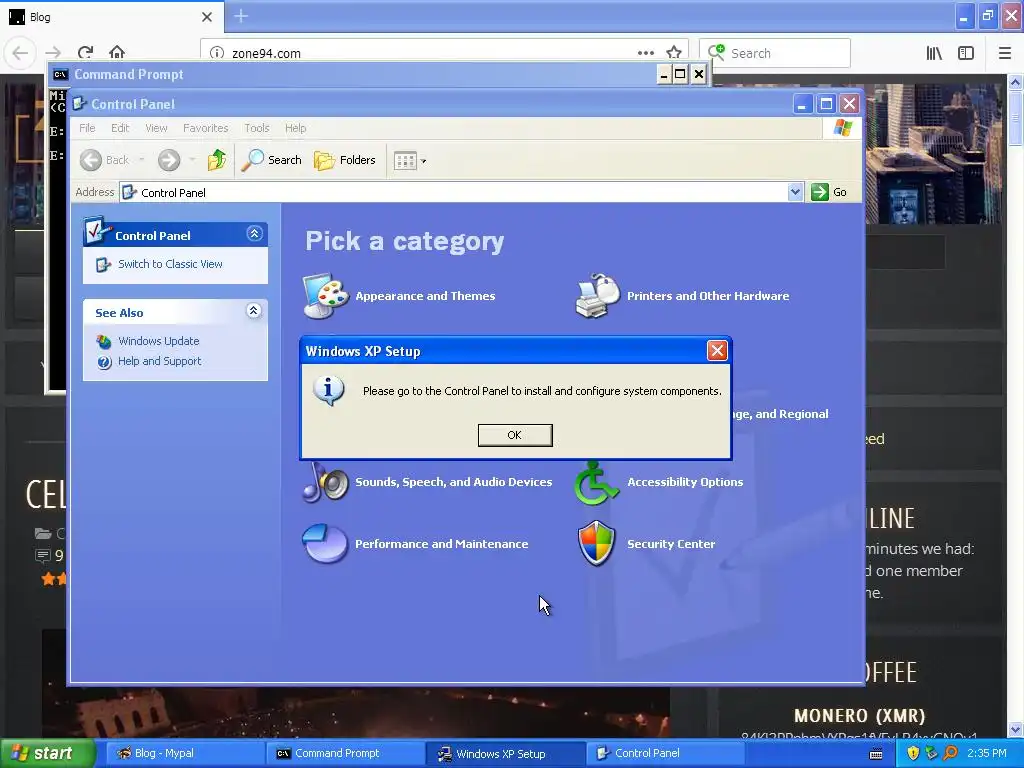
Task: Open the Tools menu in Control Panel
Action: point(257,128)
